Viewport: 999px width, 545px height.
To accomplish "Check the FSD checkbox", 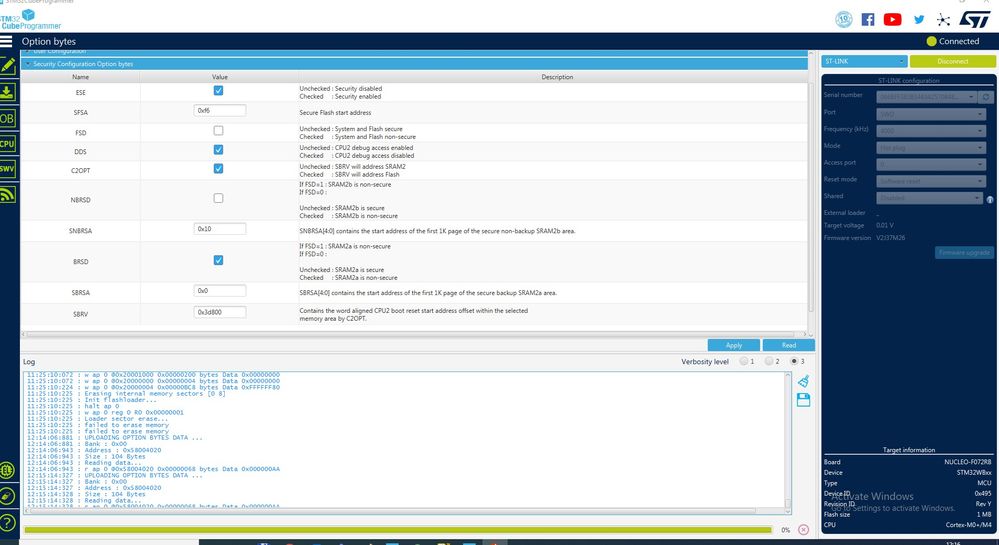I will pos(219,131).
